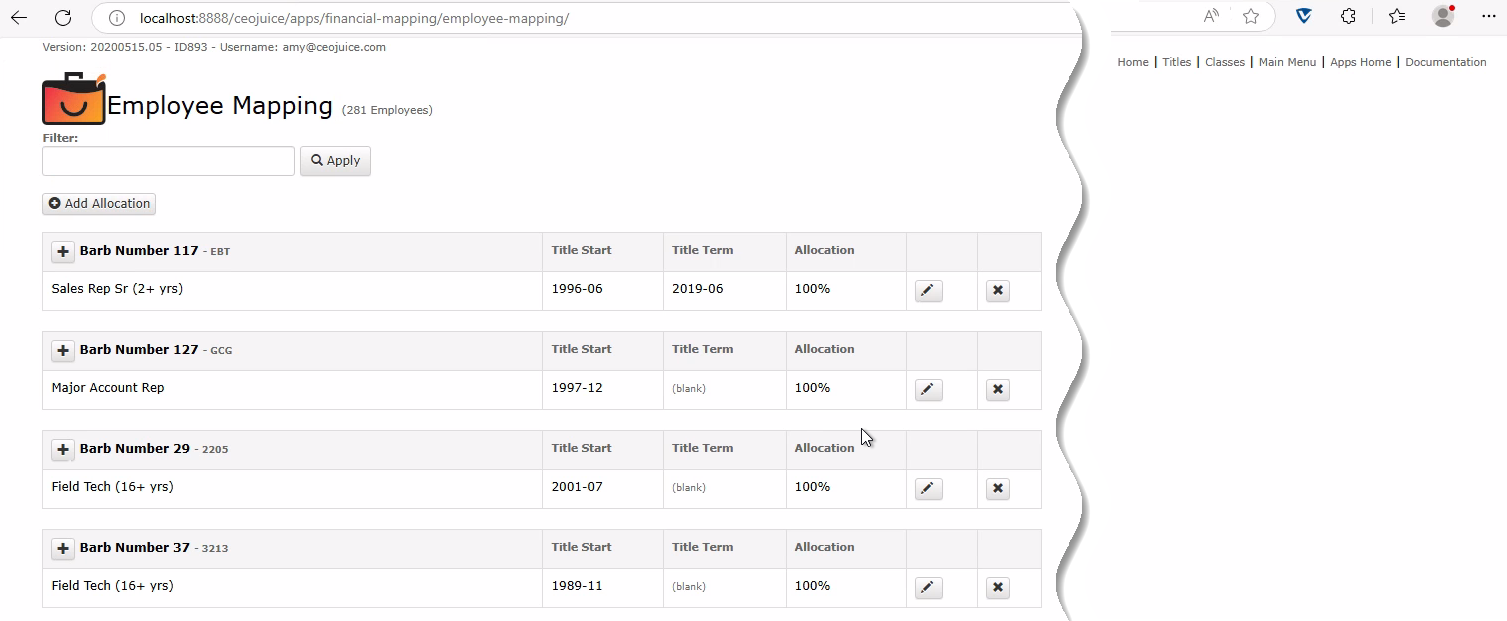Viewport: 1507px width, 621px height.
Task: Click into the Filter text field
Action: pos(168,161)
